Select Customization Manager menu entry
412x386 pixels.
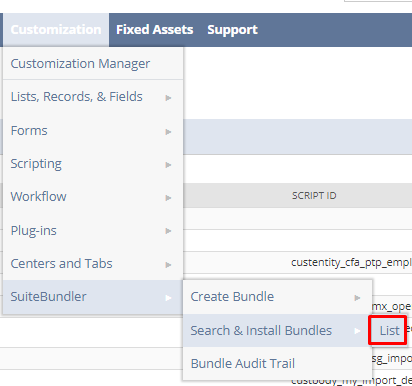pos(93,63)
